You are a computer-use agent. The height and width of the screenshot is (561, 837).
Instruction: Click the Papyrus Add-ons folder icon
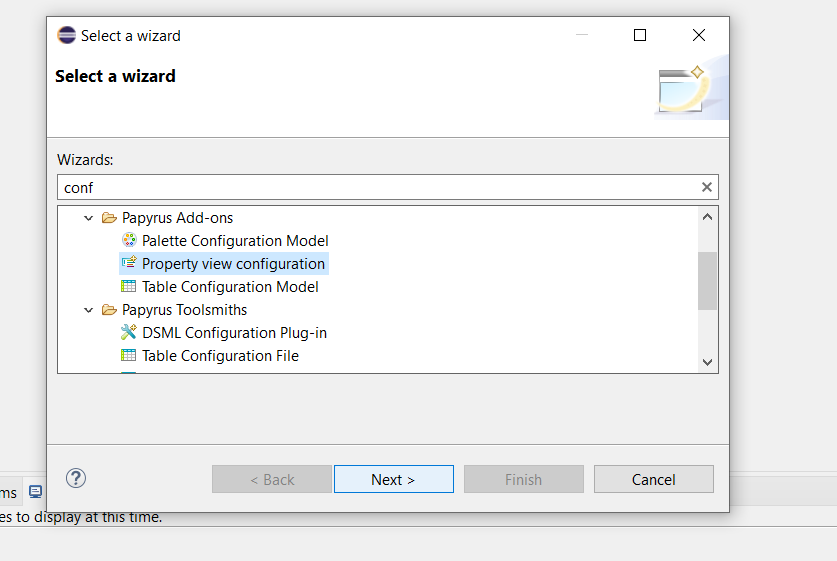point(109,218)
